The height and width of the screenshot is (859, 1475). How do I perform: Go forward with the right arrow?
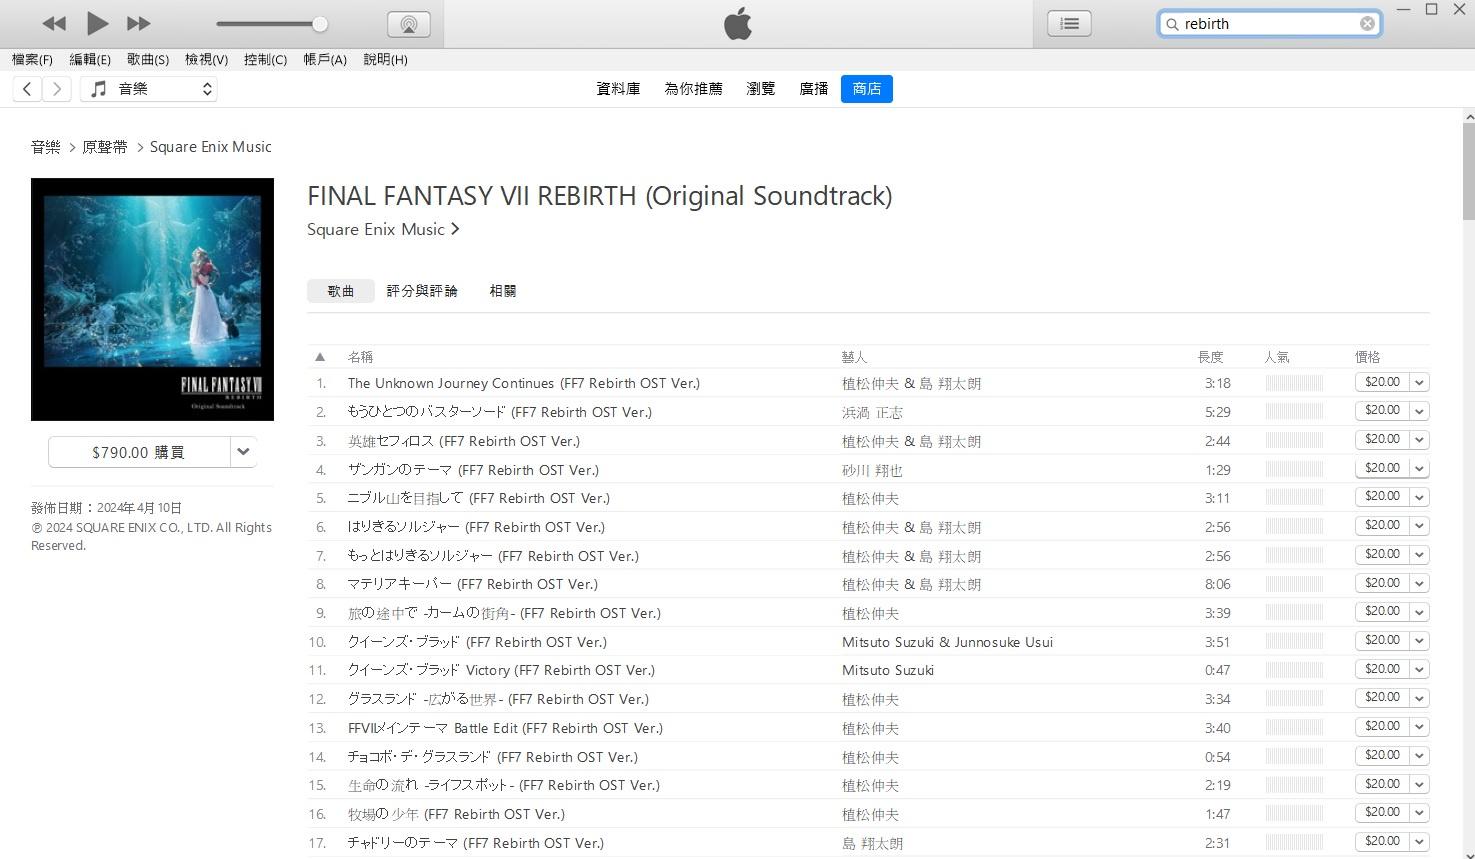click(57, 89)
